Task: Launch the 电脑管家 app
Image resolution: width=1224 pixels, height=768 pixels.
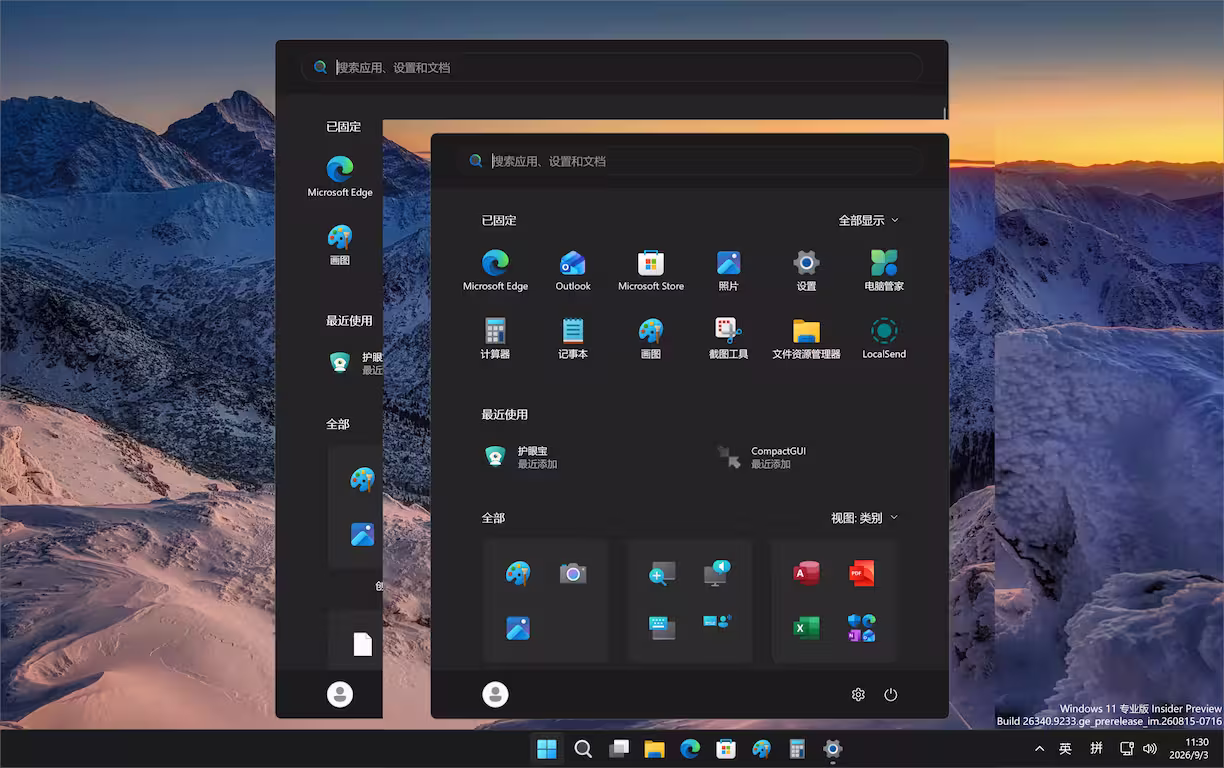Action: point(884,271)
